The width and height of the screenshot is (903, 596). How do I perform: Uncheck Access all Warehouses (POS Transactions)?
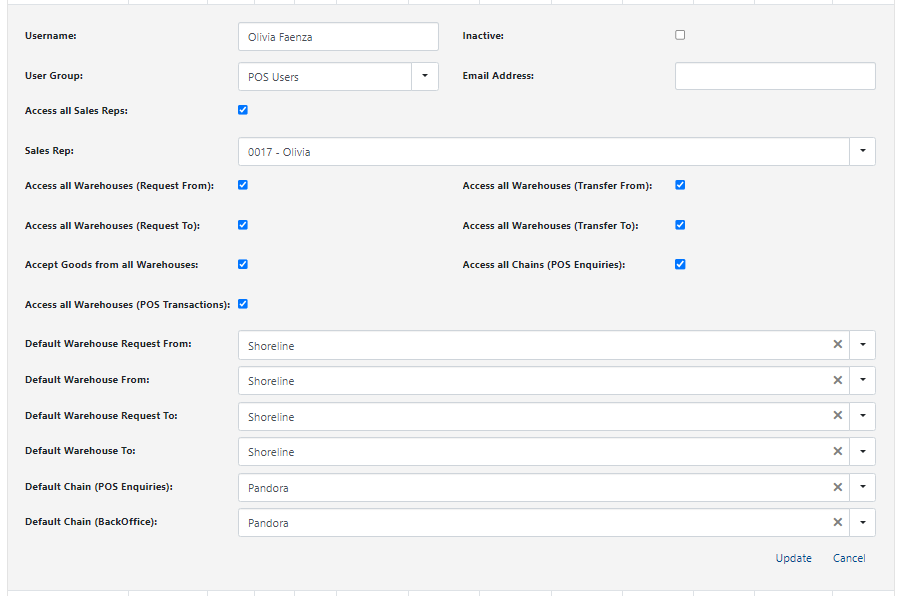[x=243, y=304]
